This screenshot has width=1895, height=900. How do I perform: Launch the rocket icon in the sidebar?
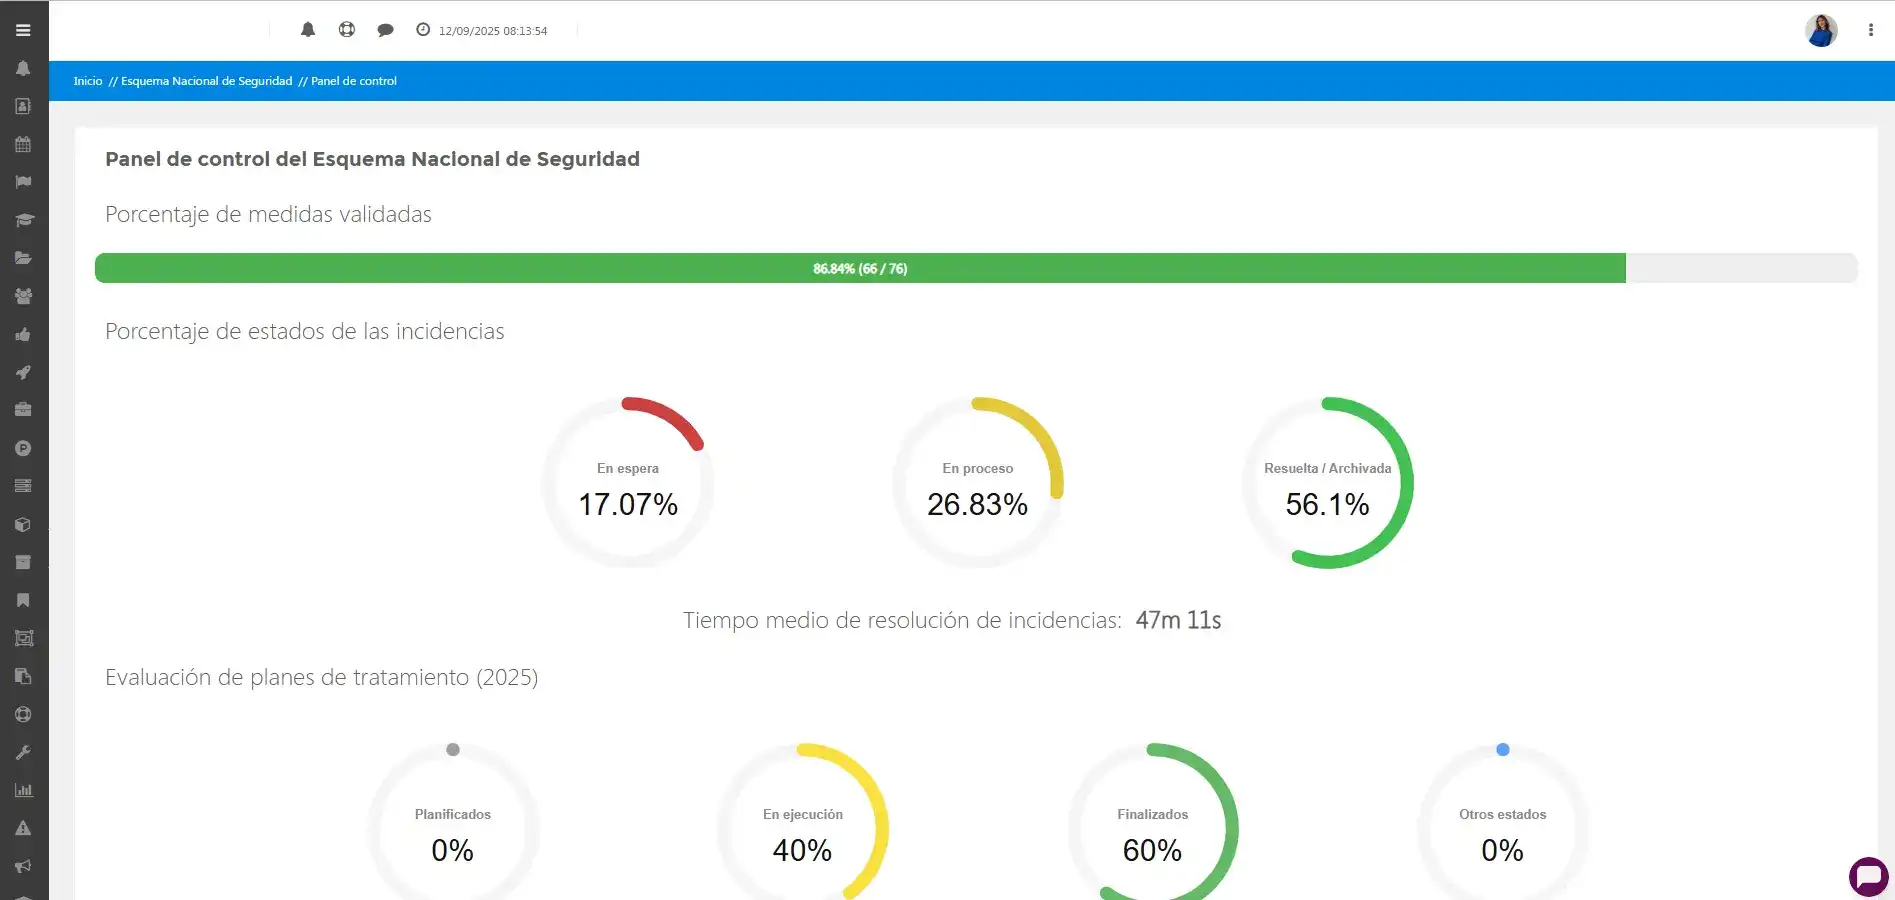click(23, 372)
